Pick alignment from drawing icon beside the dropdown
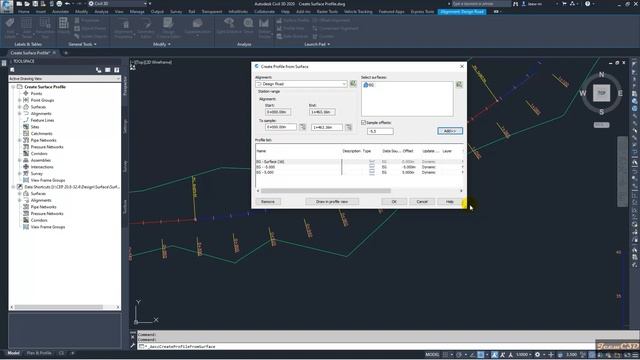The height and width of the screenshot is (360, 640). (x=353, y=84)
